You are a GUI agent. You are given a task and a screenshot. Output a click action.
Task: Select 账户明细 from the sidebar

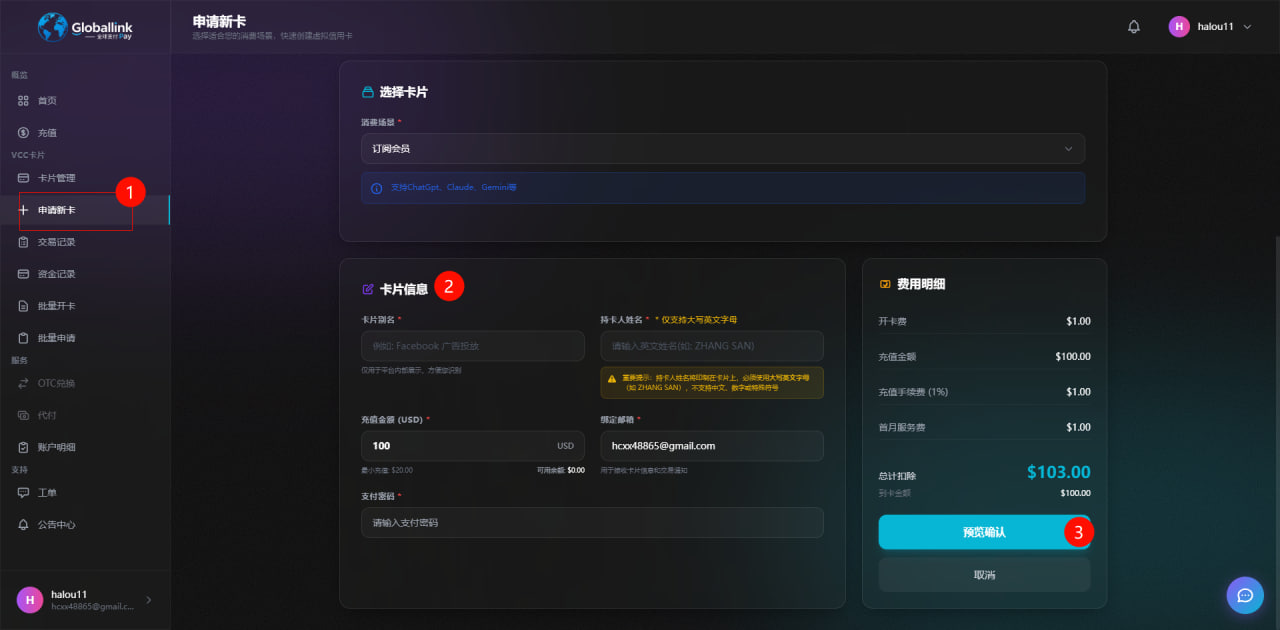(56, 447)
